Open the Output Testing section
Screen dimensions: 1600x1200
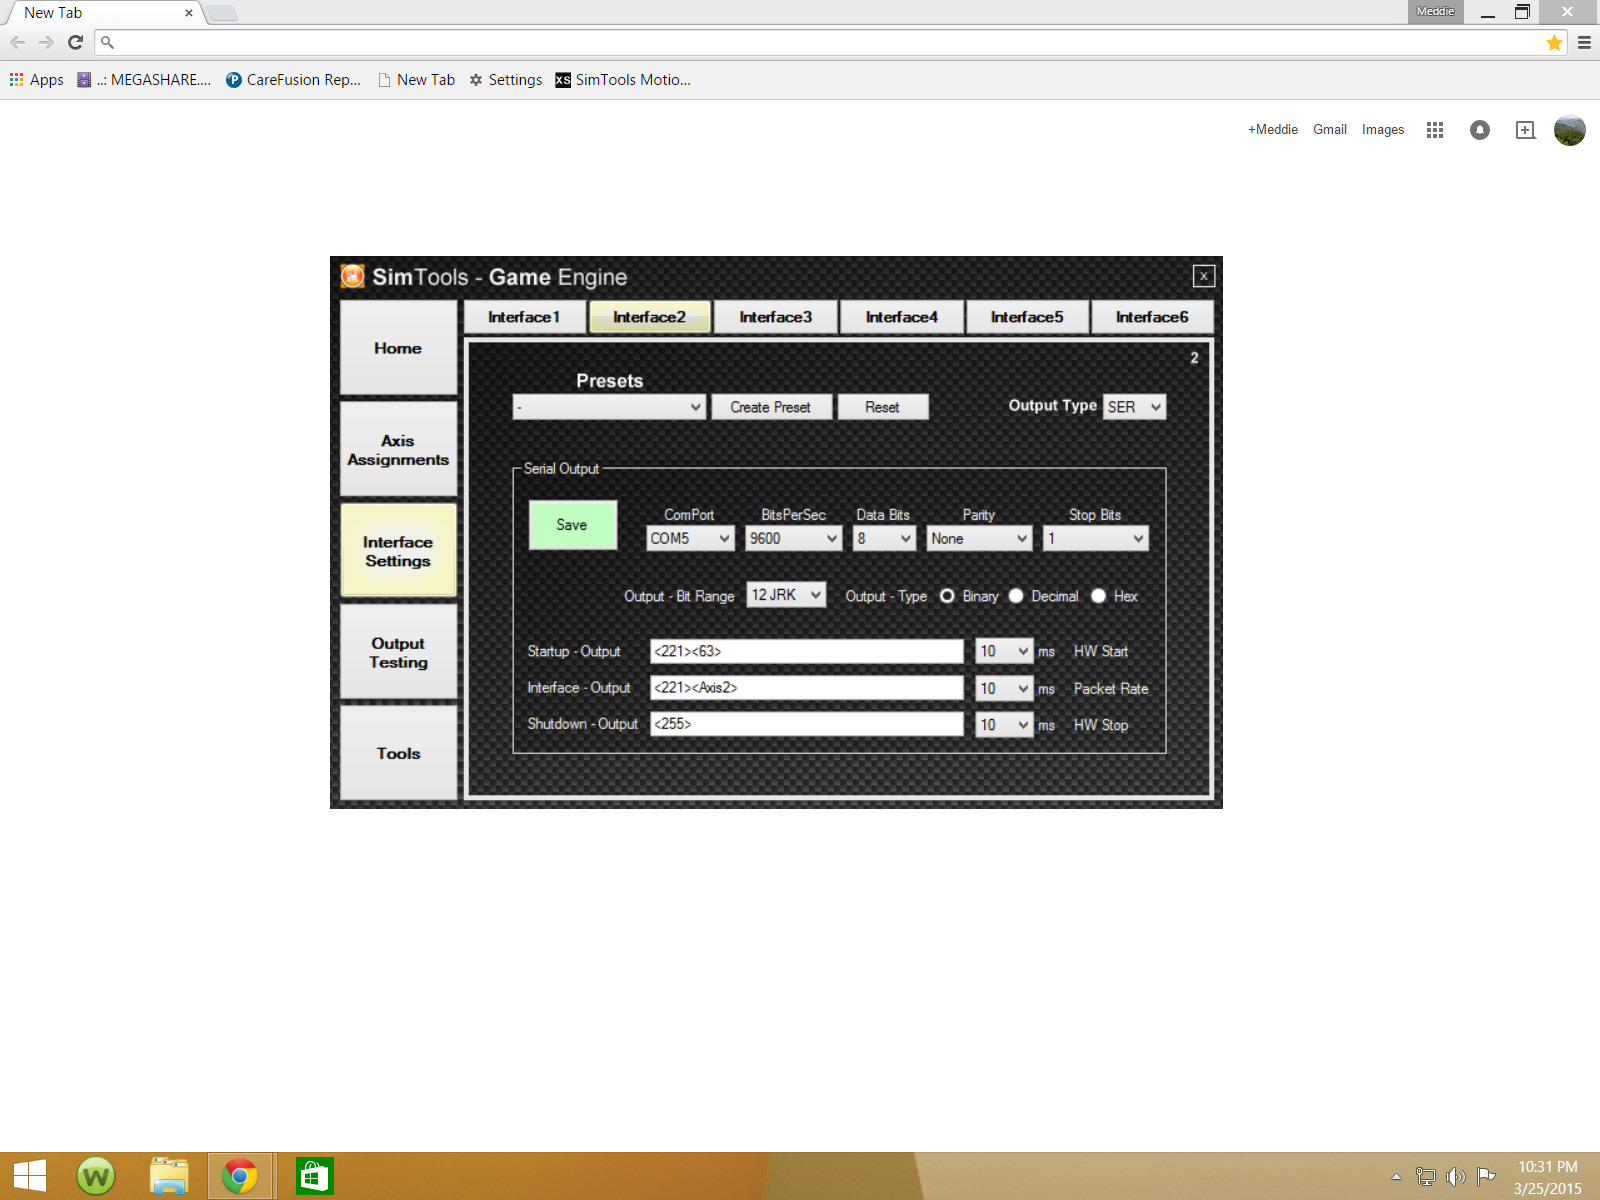coord(398,652)
